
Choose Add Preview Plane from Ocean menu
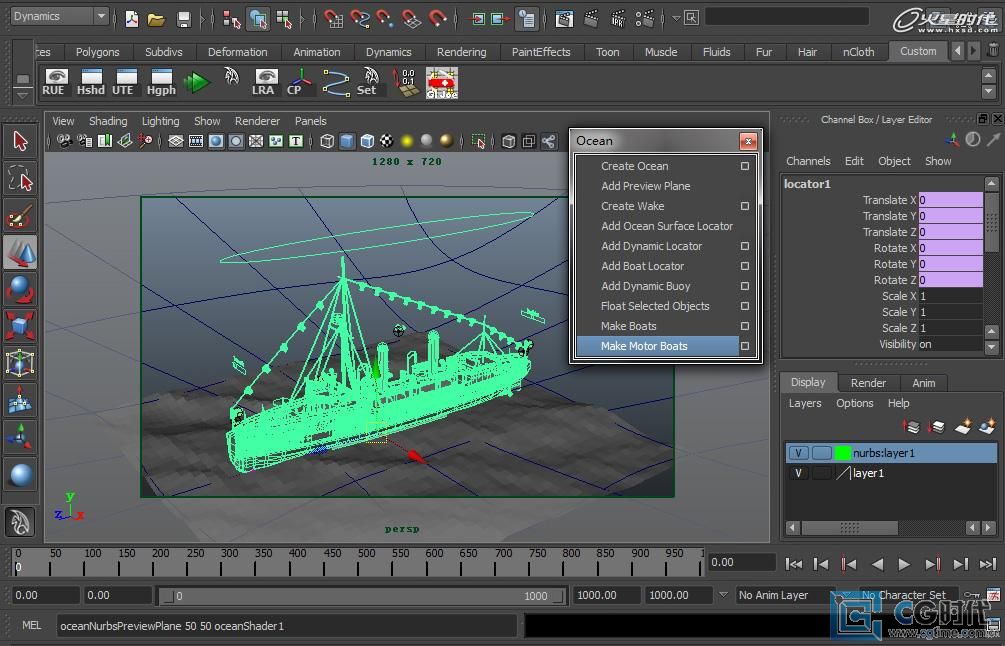tap(645, 186)
